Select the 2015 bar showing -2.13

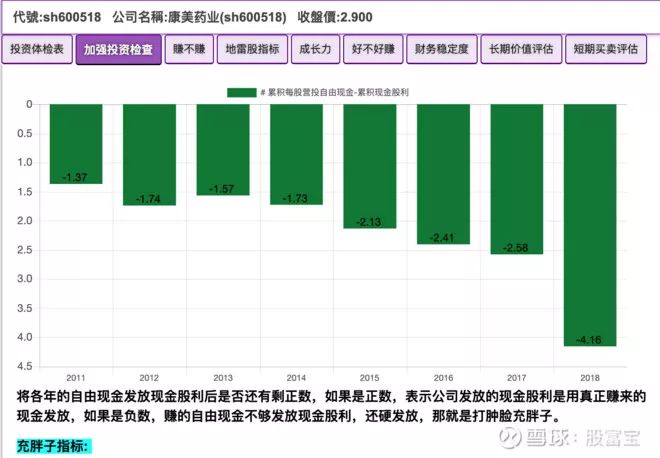click(370, 166)
